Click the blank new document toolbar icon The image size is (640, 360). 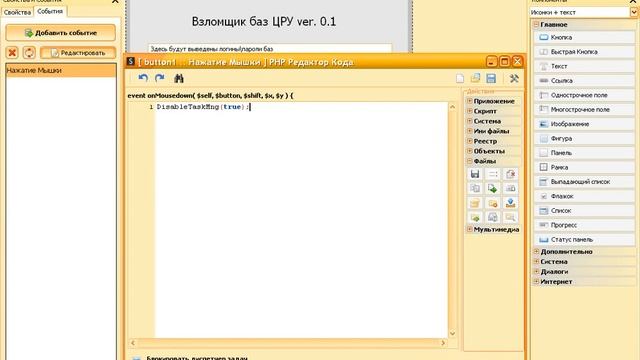click(x=460, y=78)
